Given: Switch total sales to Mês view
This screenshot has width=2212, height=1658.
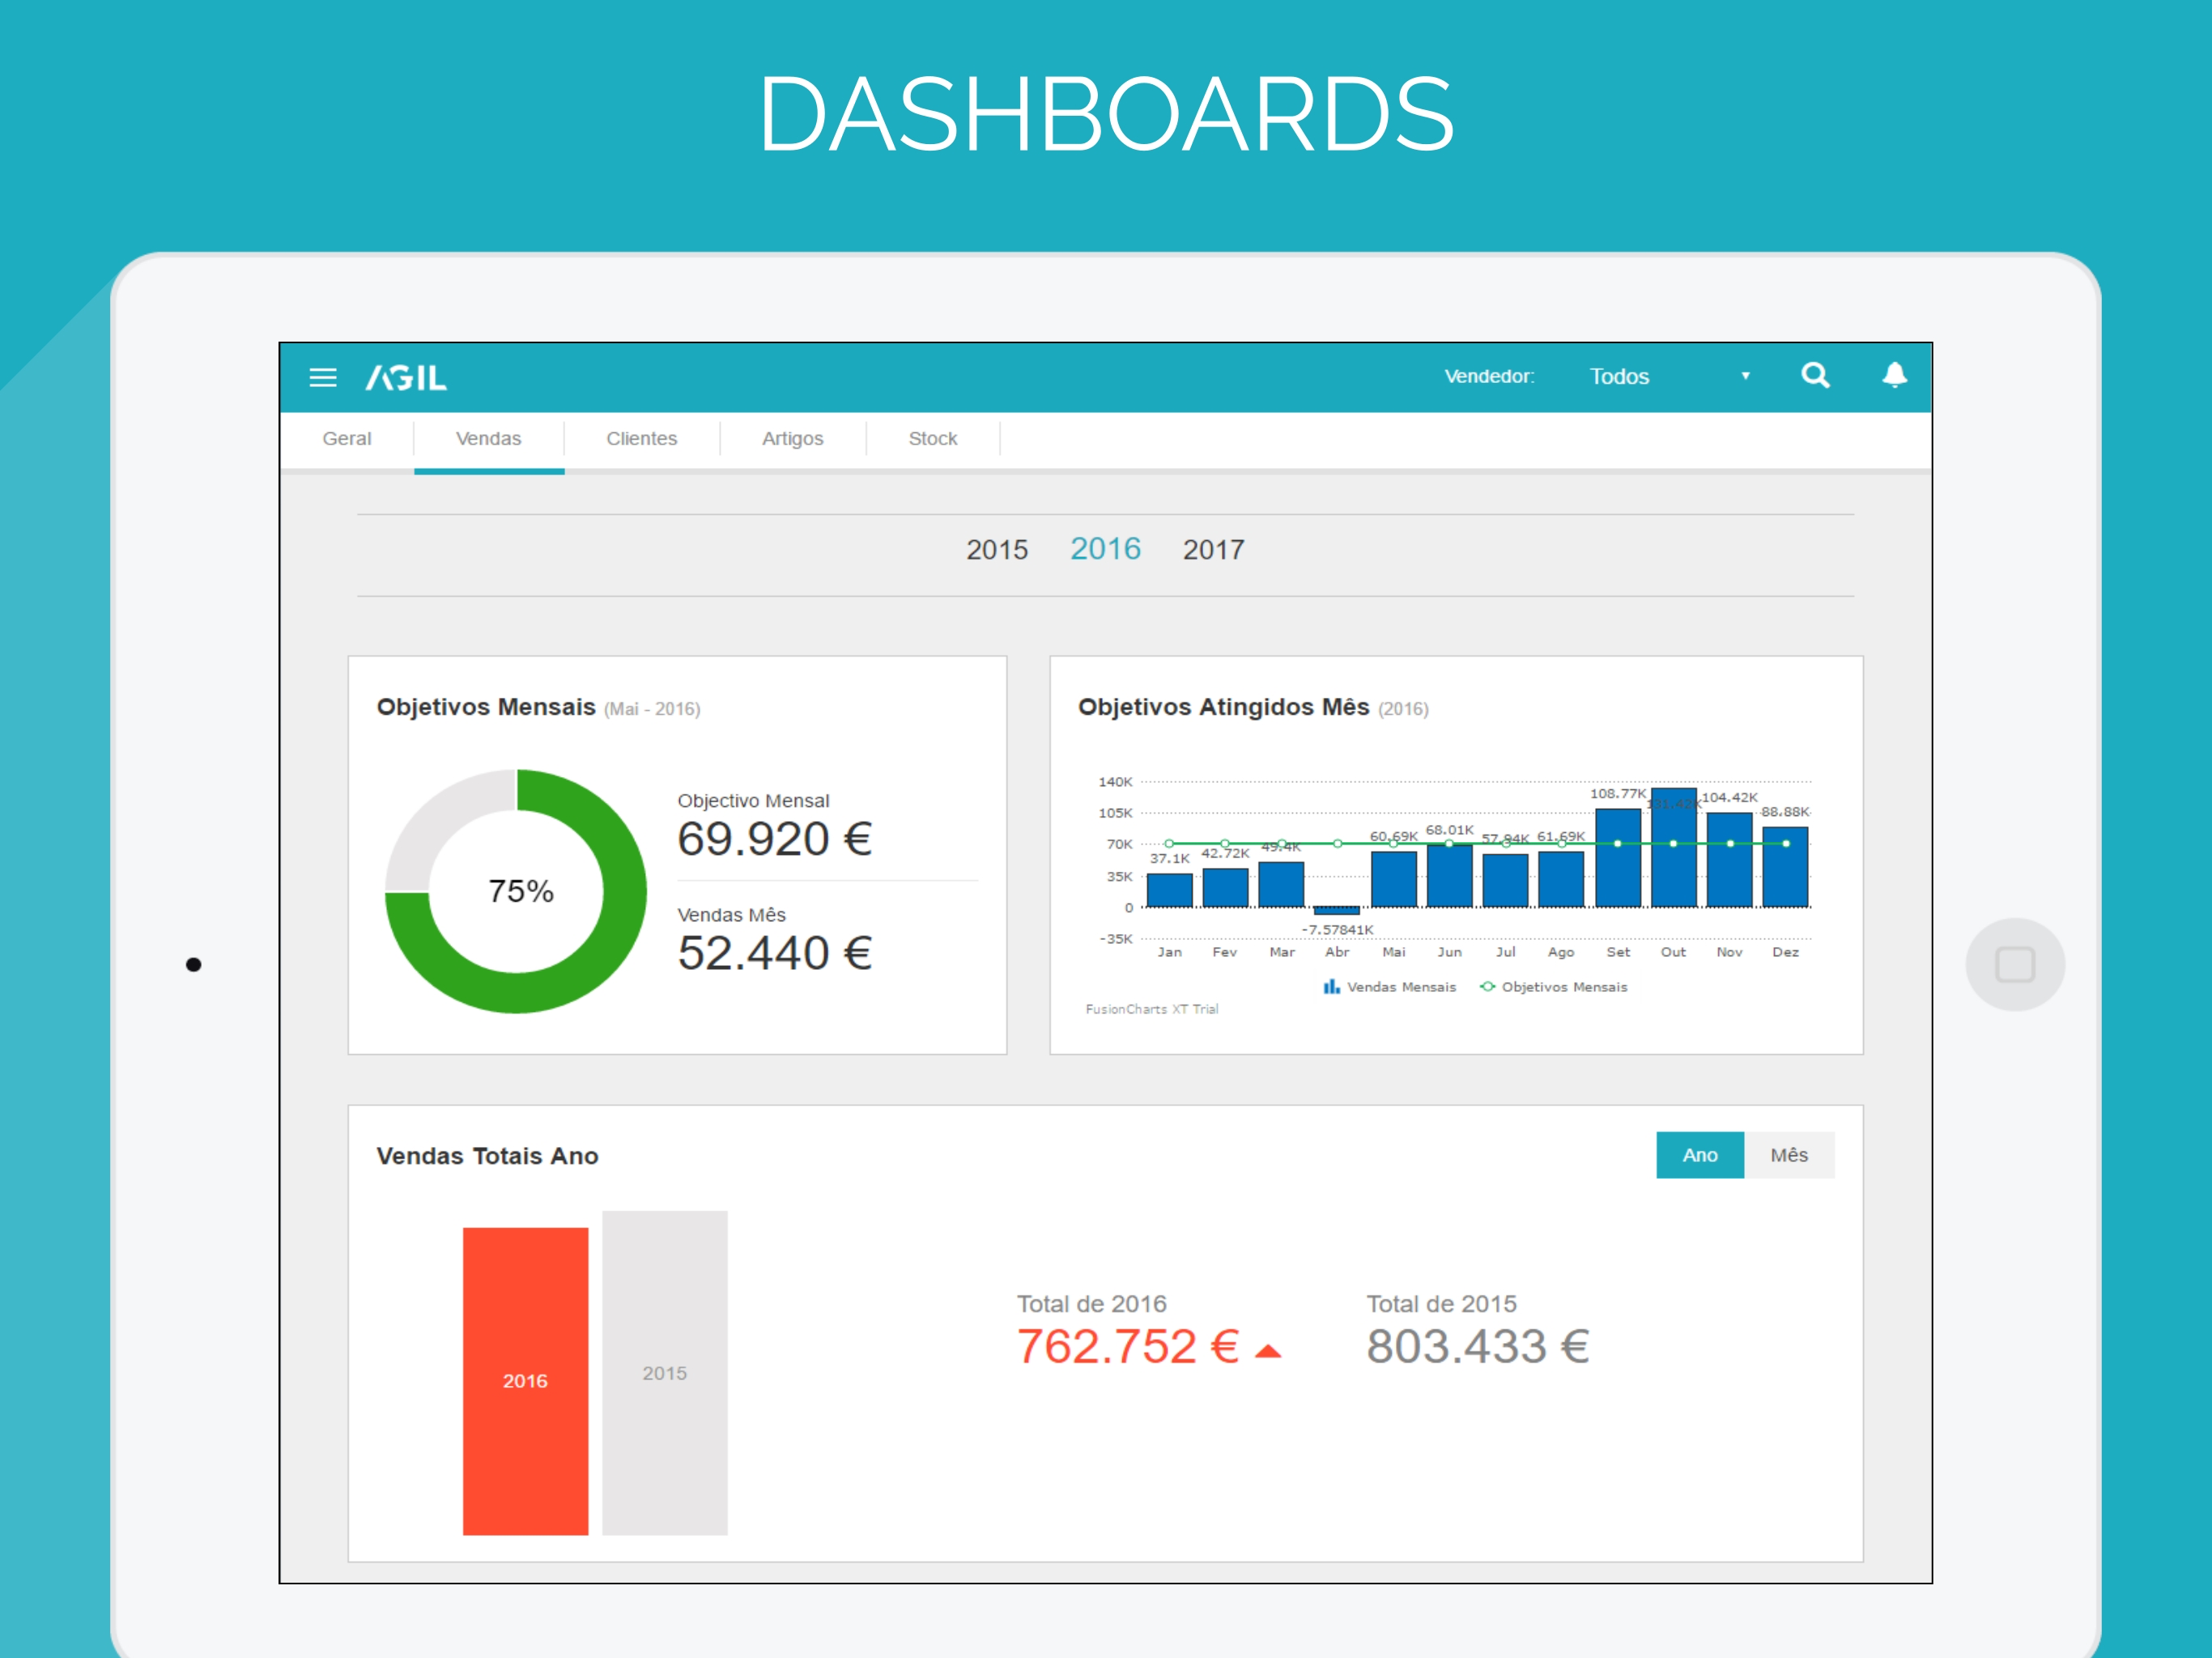Looking at the screenshot, I should pyautogui.click(x=1789, y=1155).
